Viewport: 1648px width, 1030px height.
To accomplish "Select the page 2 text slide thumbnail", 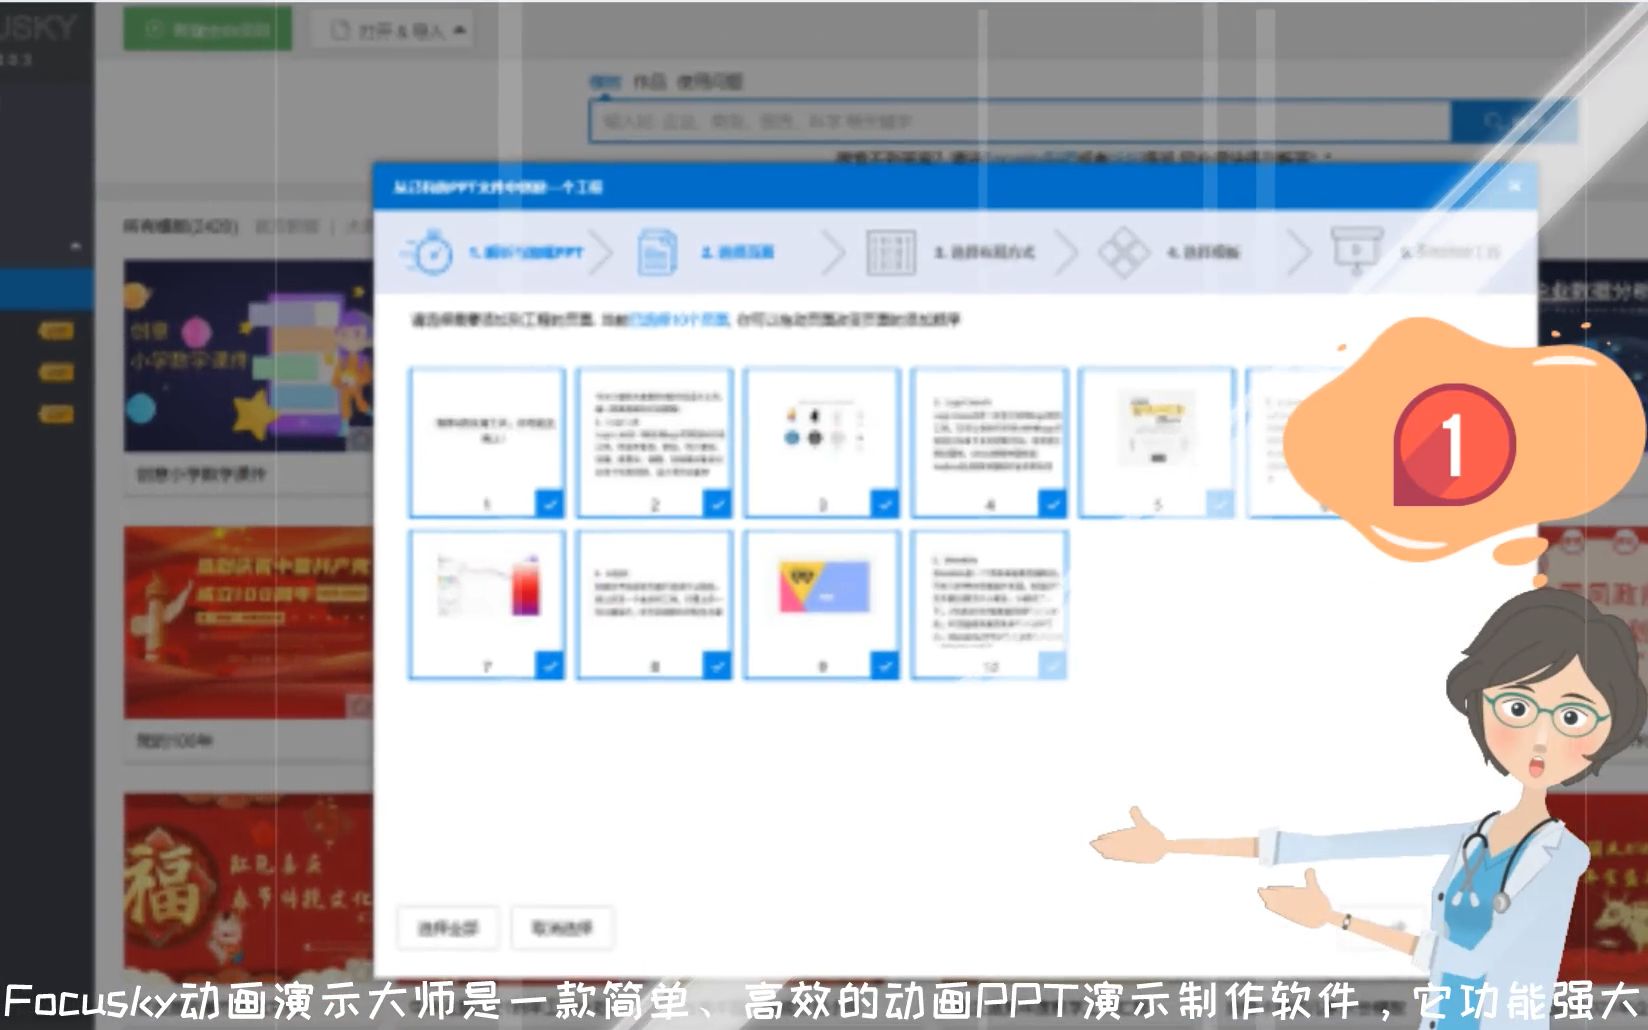I will (655, 442).
